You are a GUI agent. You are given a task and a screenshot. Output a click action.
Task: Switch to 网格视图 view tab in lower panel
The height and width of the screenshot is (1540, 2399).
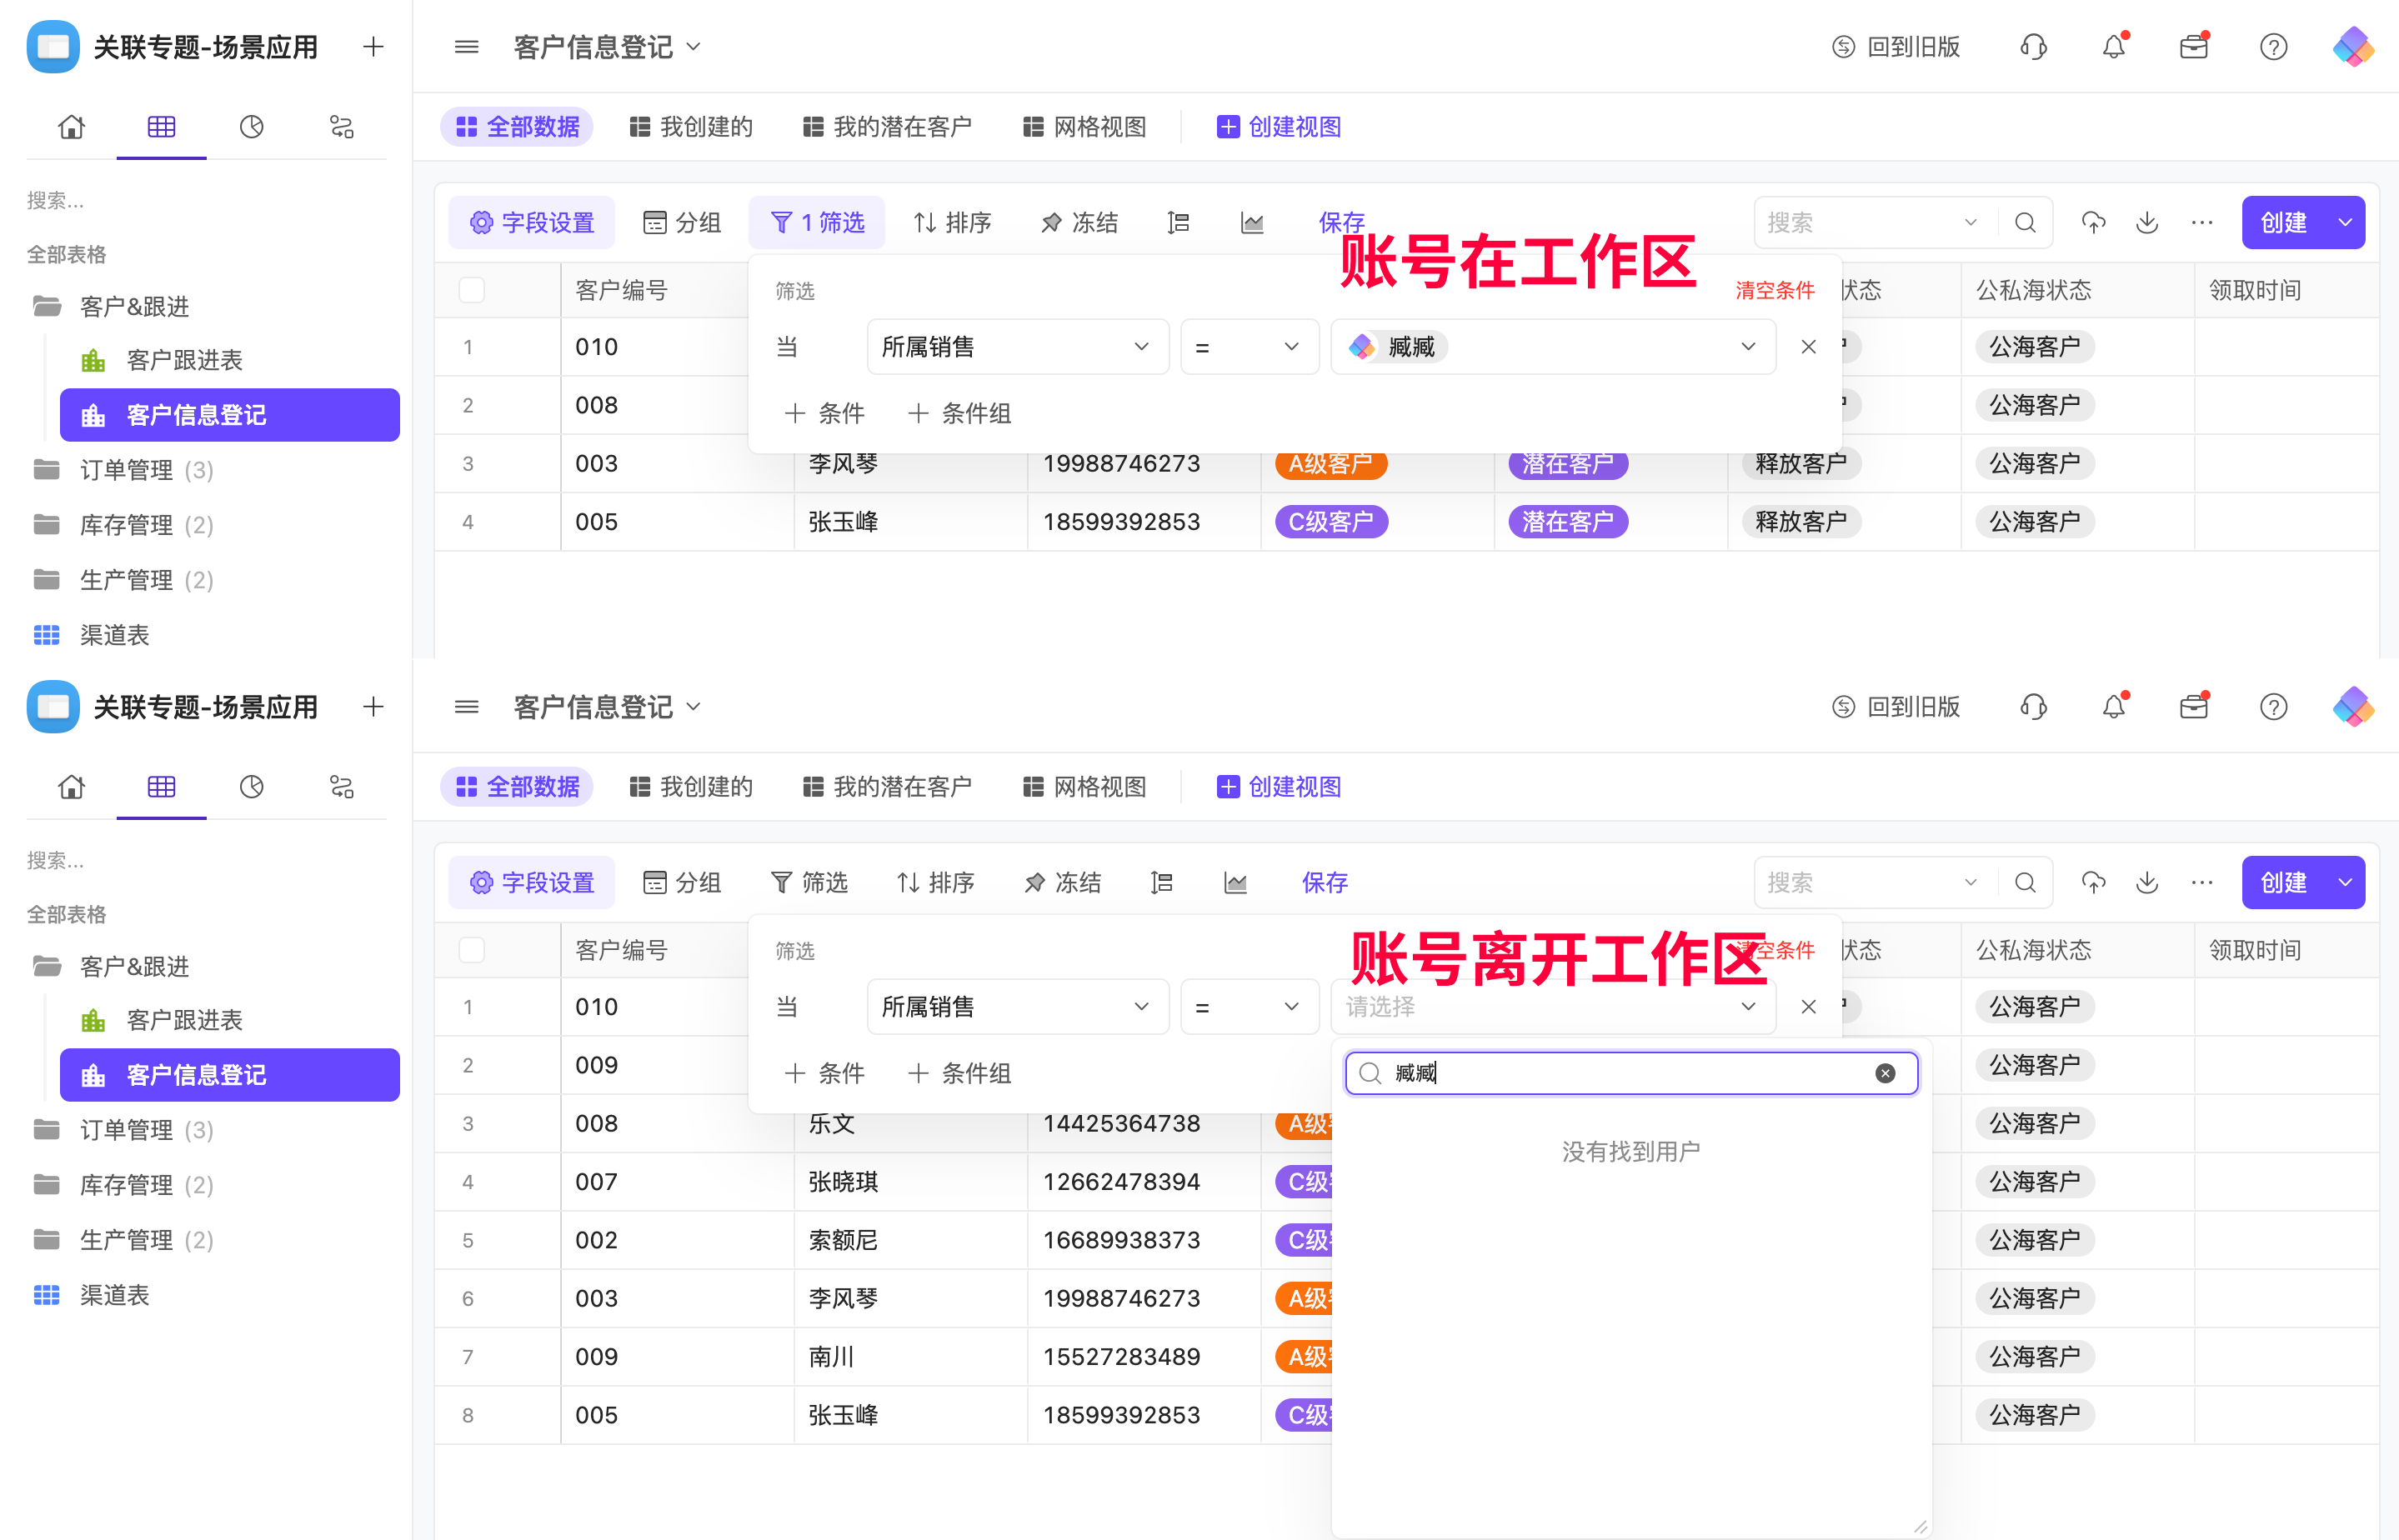point(1085,787)
